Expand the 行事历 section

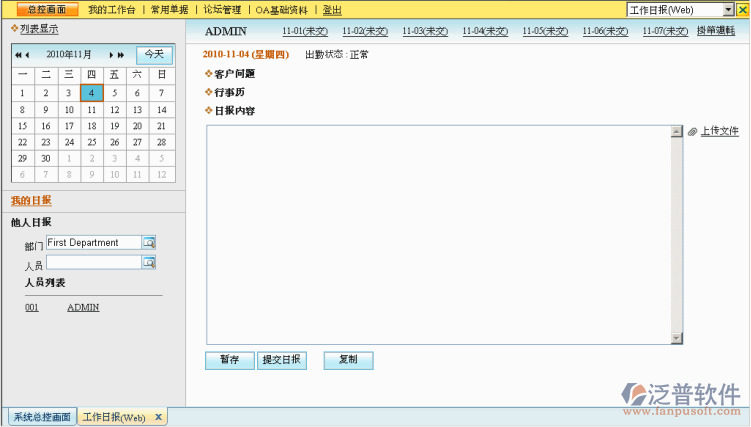pos(229,92)
